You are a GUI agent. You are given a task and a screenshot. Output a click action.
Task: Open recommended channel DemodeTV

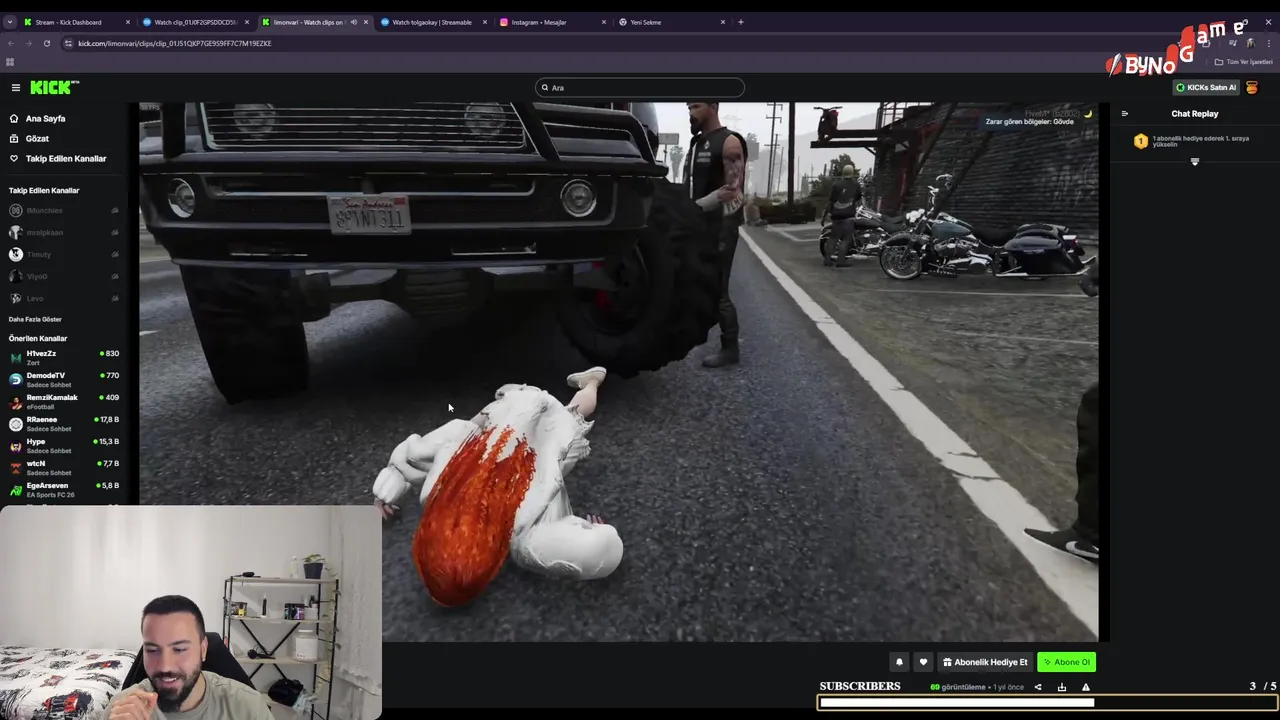62,379
